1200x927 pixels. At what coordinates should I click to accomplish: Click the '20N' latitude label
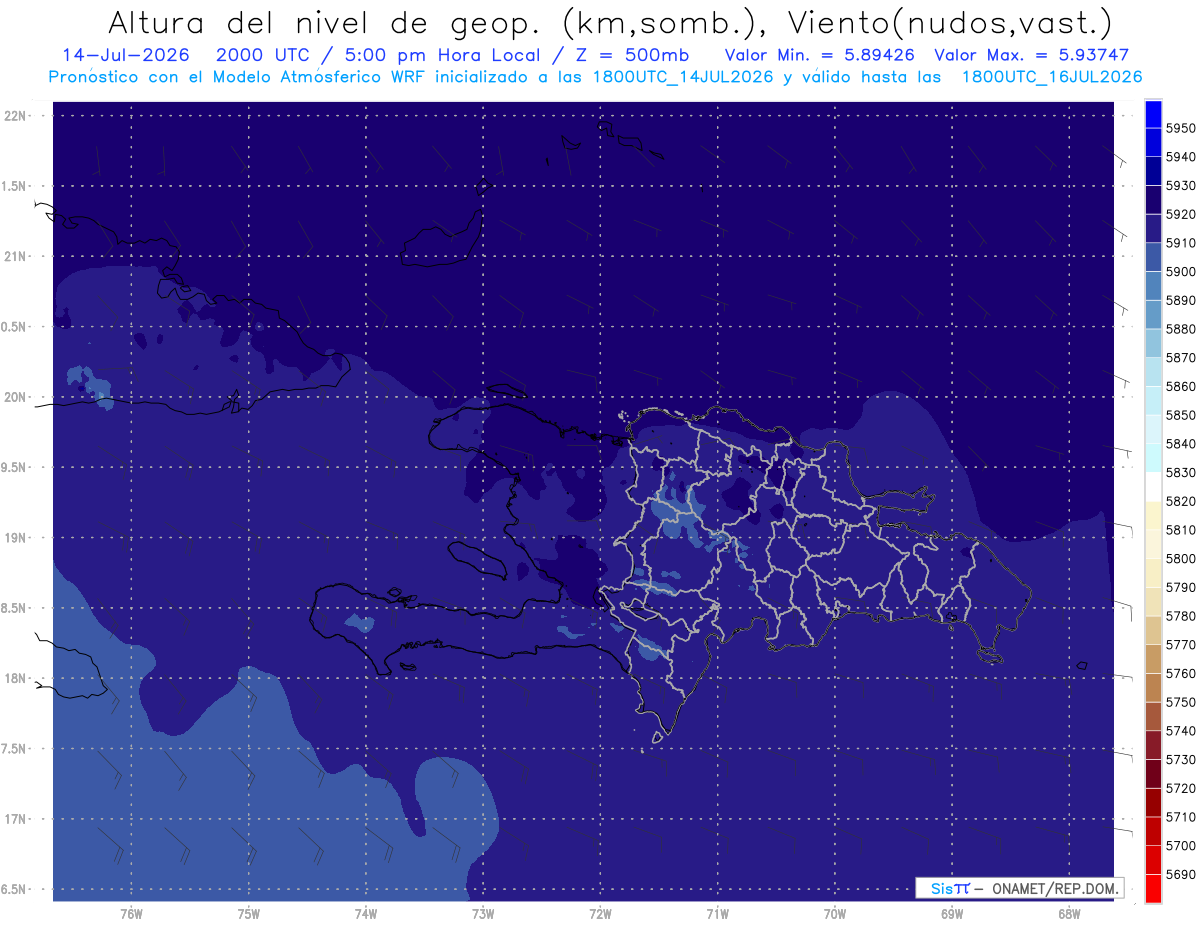point(16,398)
